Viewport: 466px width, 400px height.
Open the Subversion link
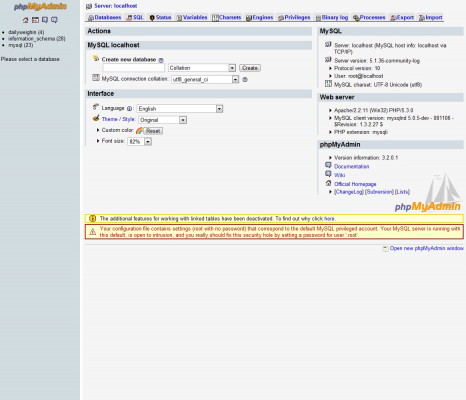click(379, 192)
